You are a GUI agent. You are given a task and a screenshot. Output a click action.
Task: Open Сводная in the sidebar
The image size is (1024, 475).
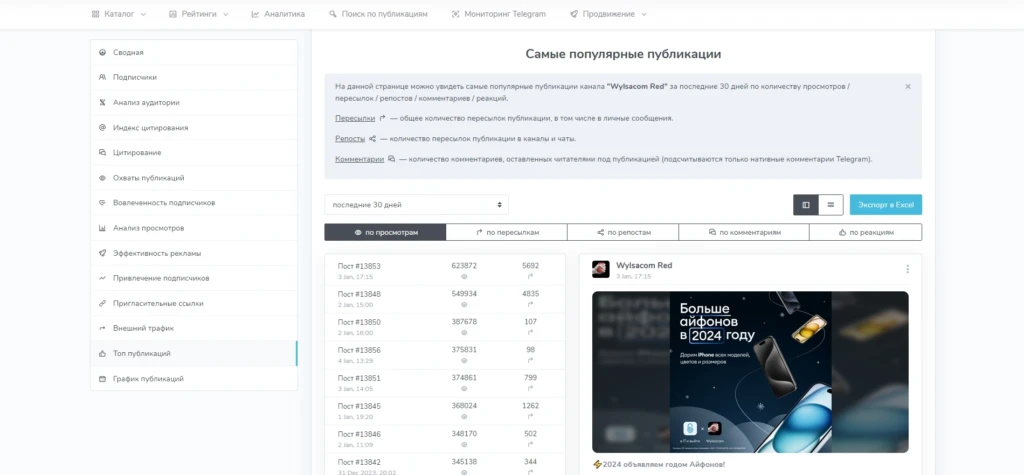click(x=193, y=52)
